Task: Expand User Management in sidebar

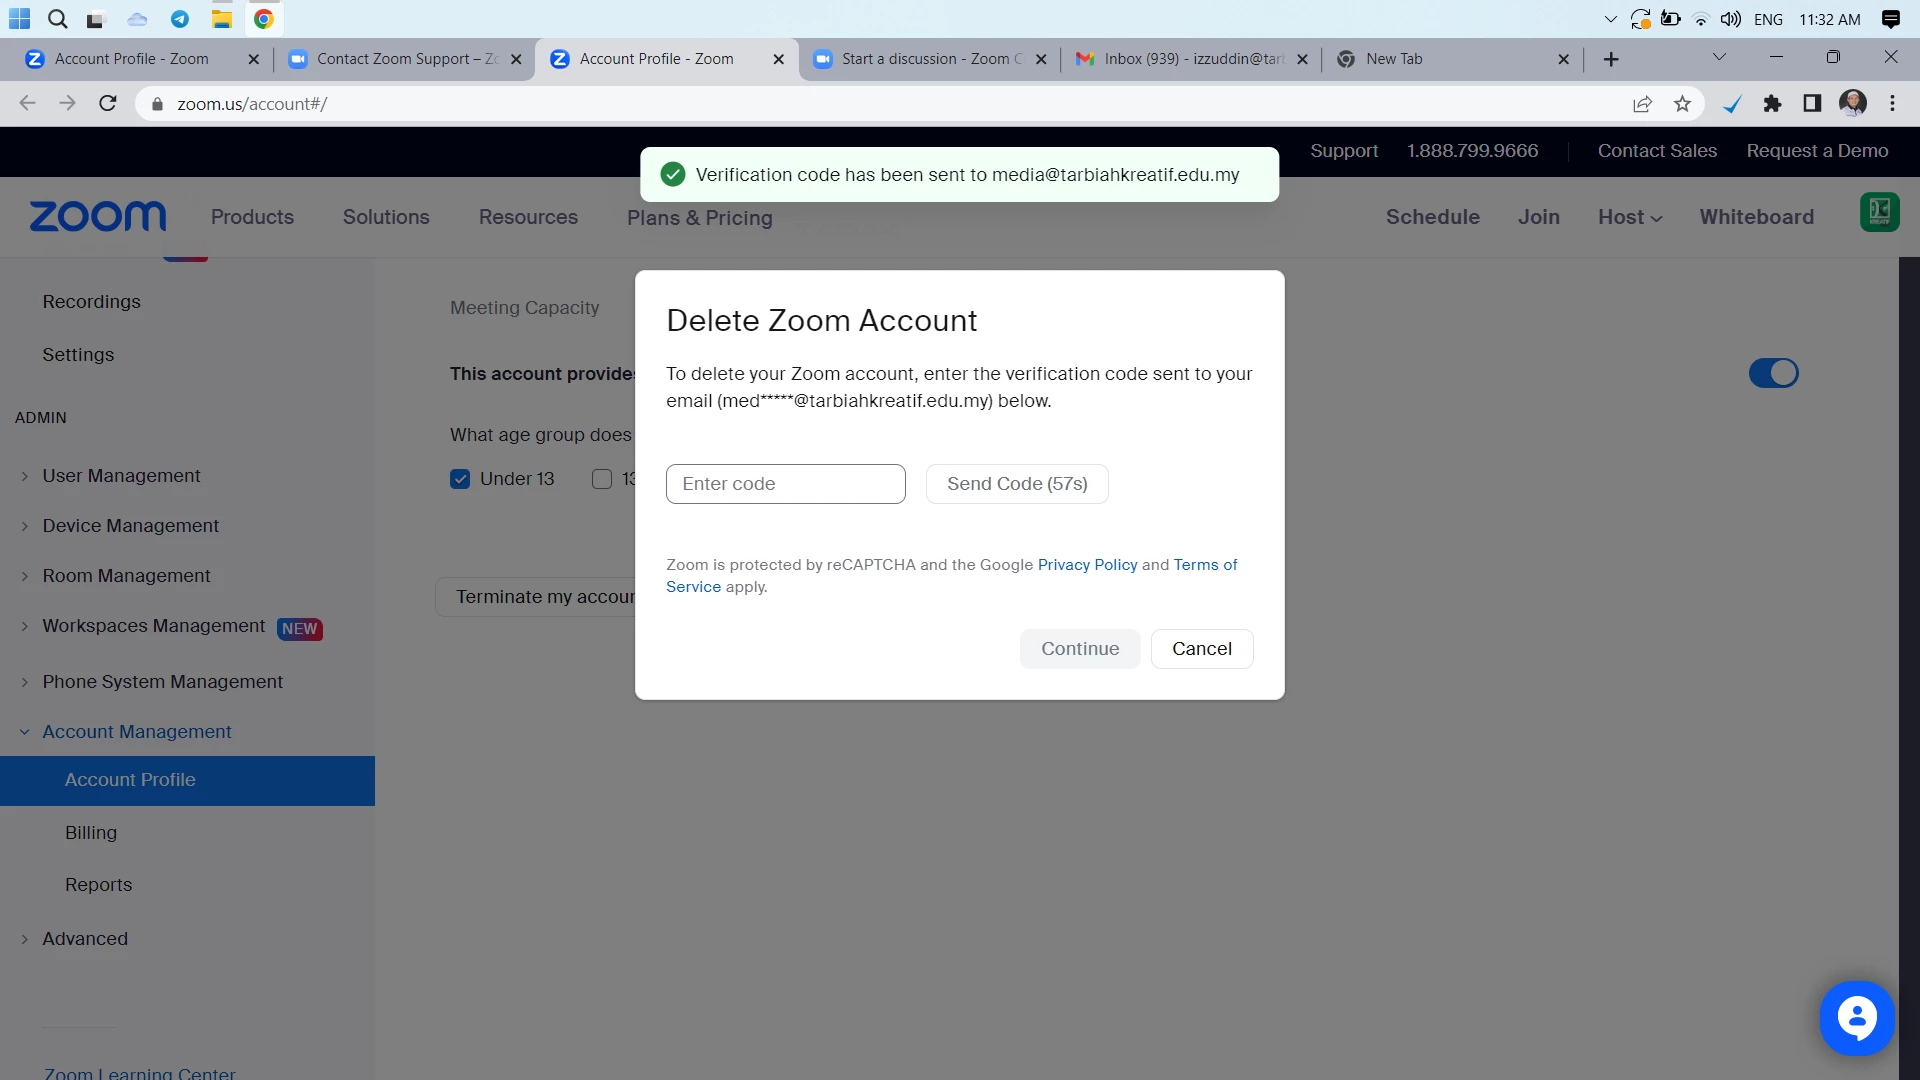Action: [x=121, y=476]
